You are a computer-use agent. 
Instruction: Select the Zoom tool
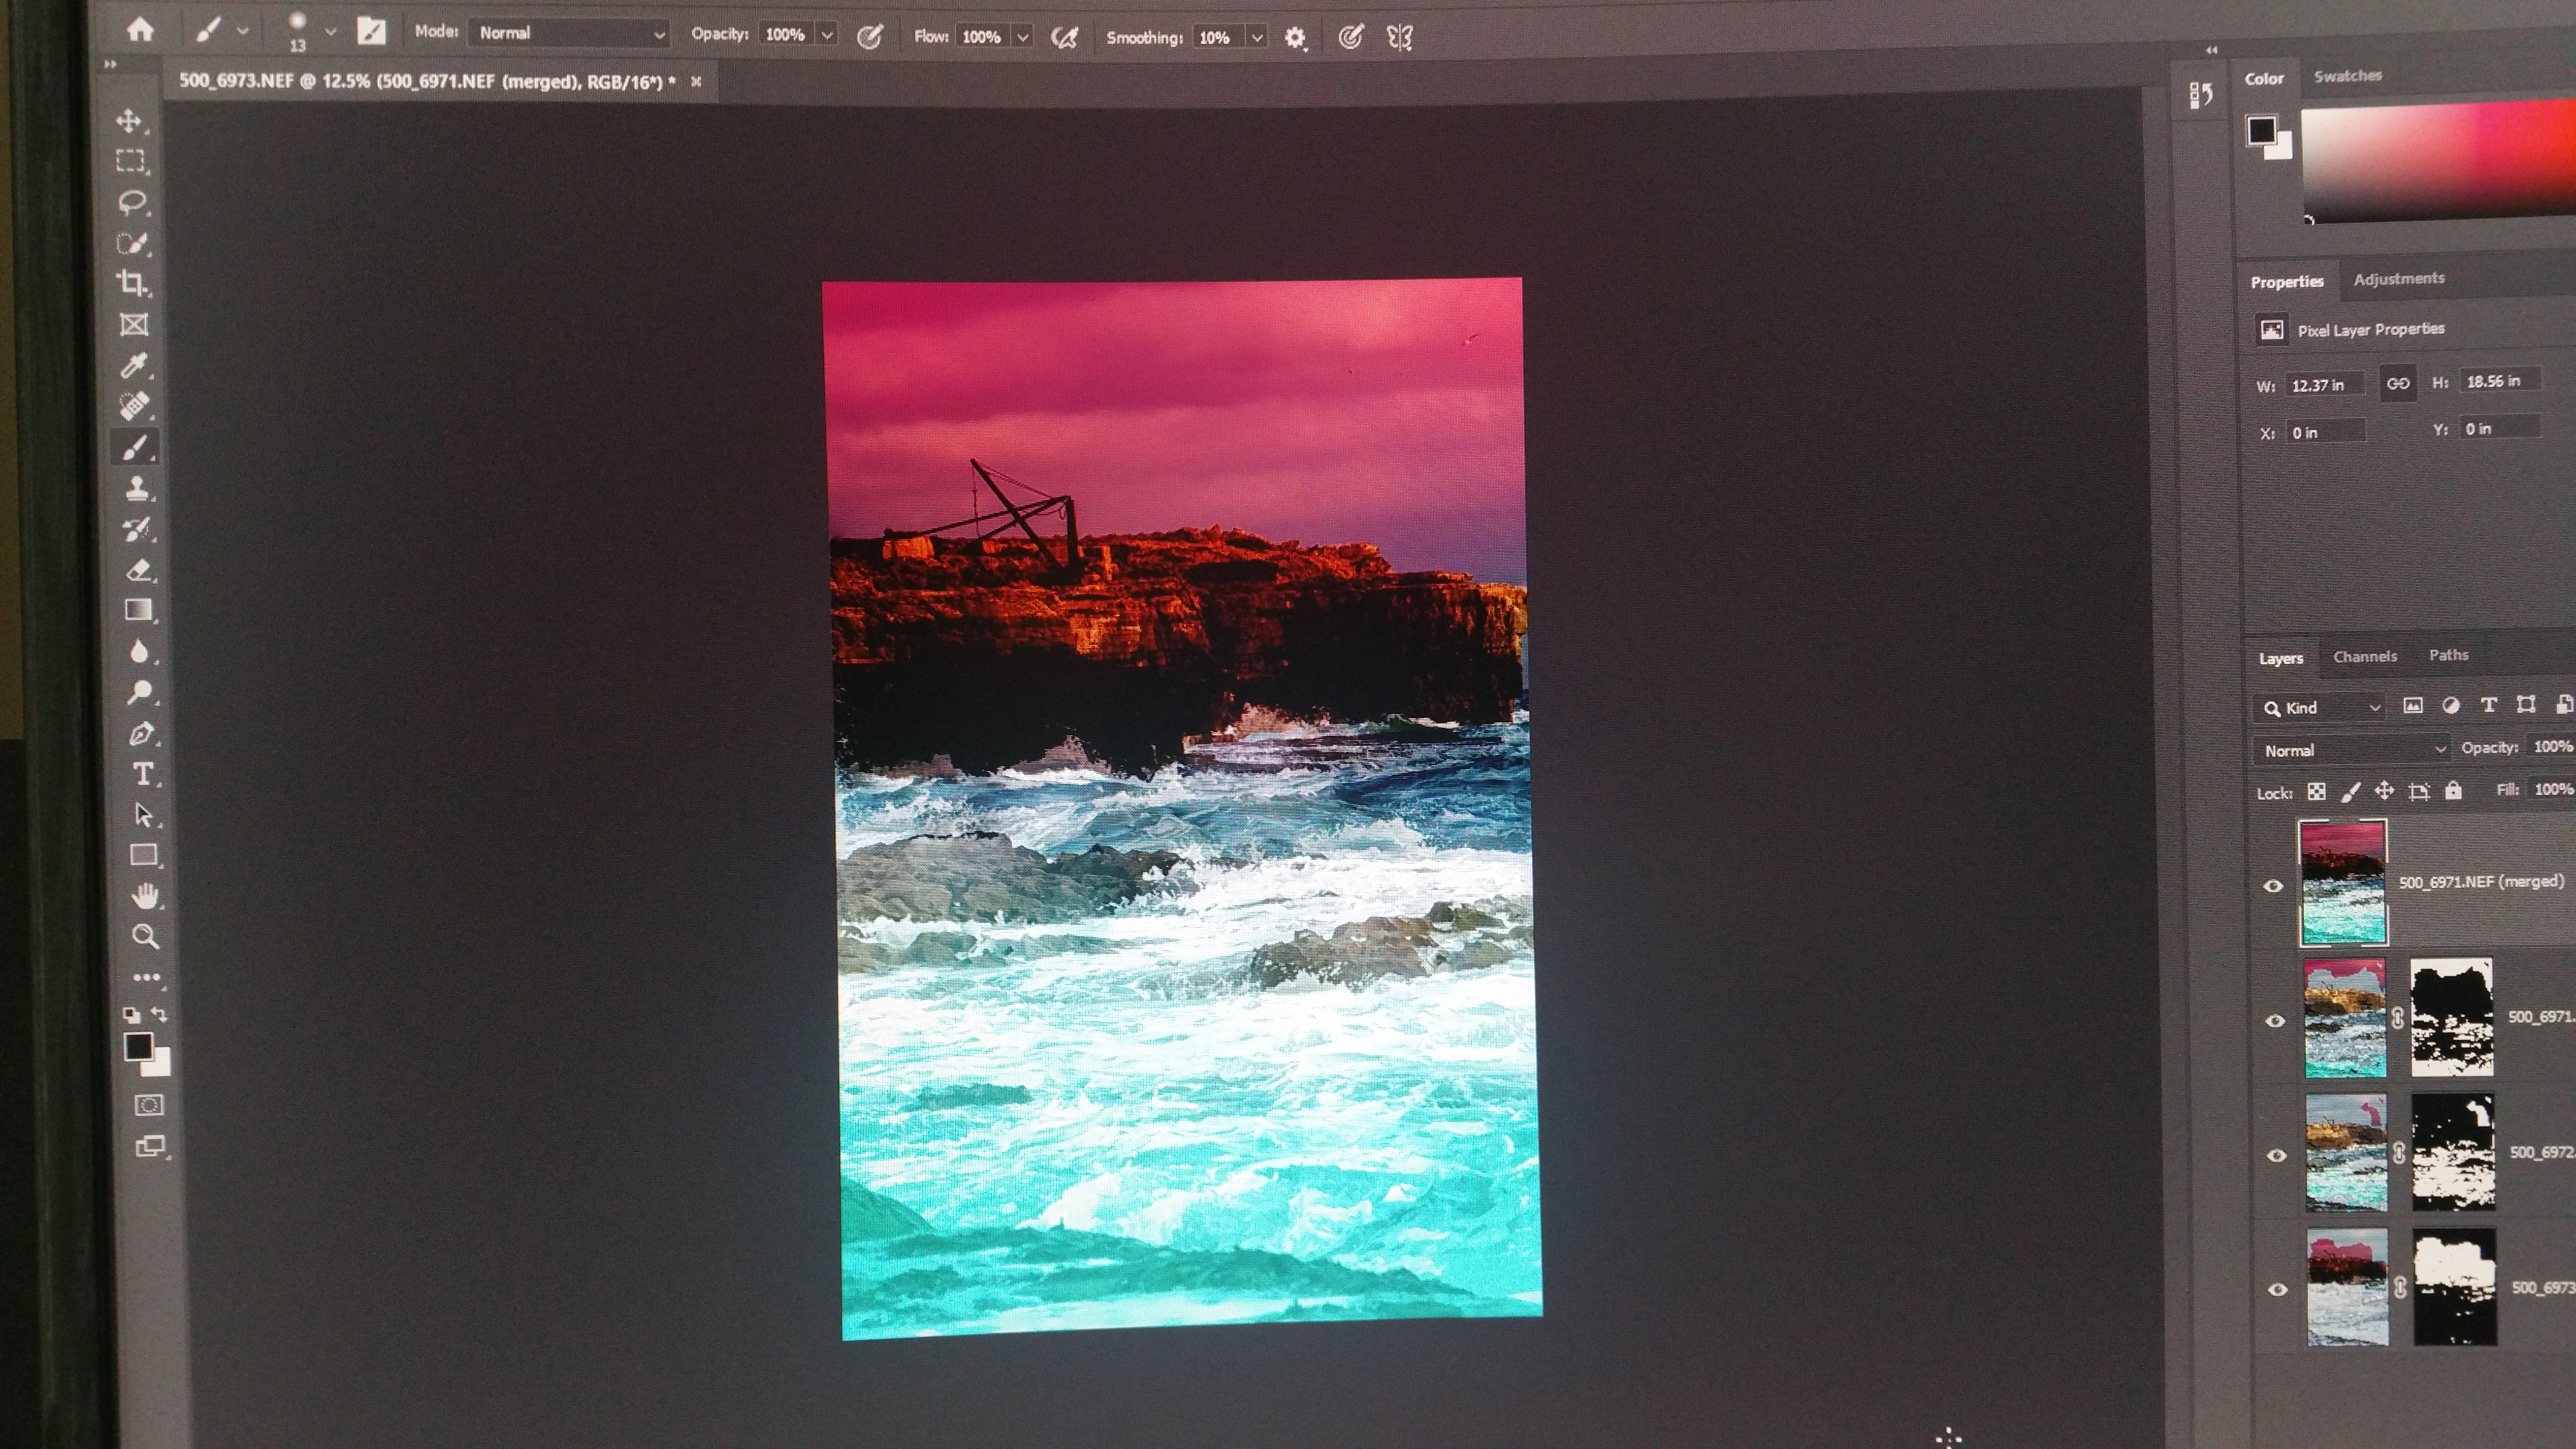tap(145, 937)
